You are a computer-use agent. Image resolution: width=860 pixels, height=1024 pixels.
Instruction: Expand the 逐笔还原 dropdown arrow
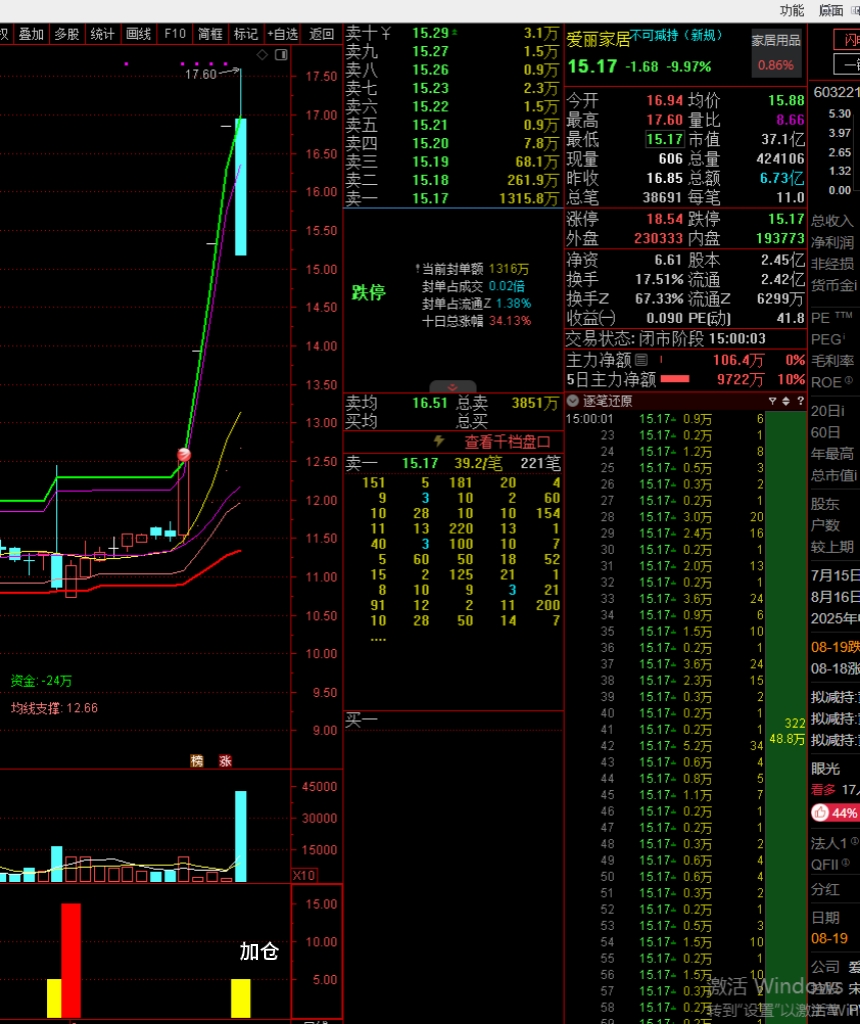(573, 401)
